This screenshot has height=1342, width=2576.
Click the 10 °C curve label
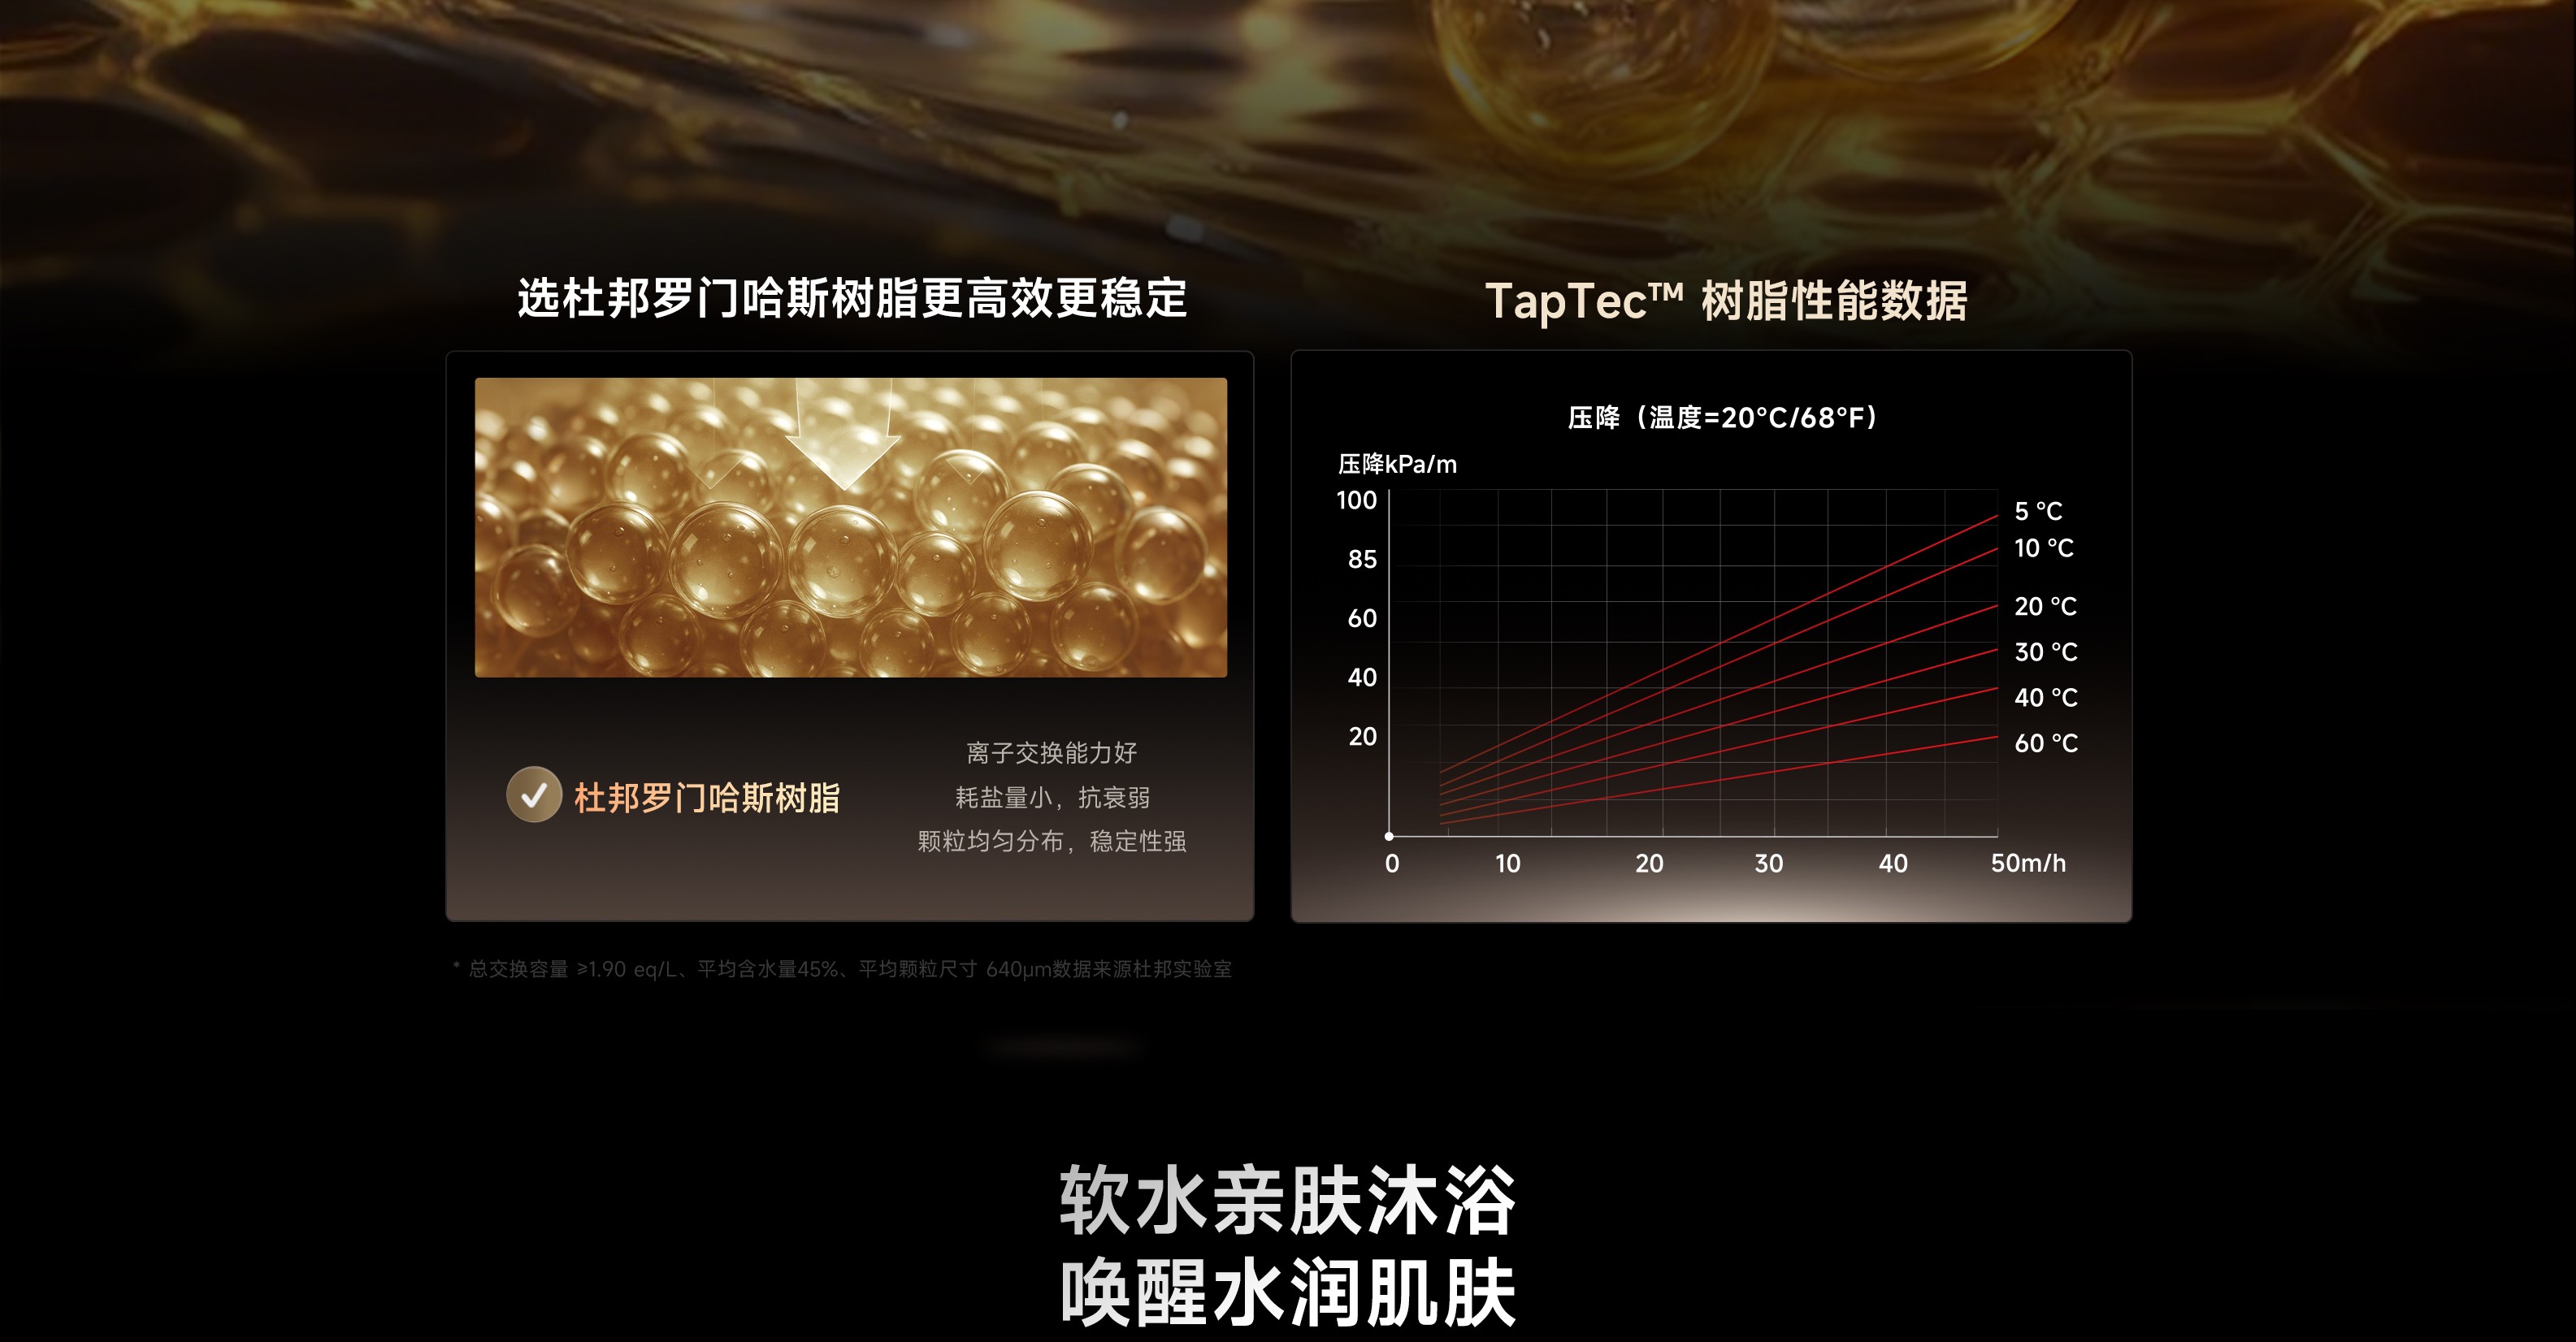pos(2044,548)
